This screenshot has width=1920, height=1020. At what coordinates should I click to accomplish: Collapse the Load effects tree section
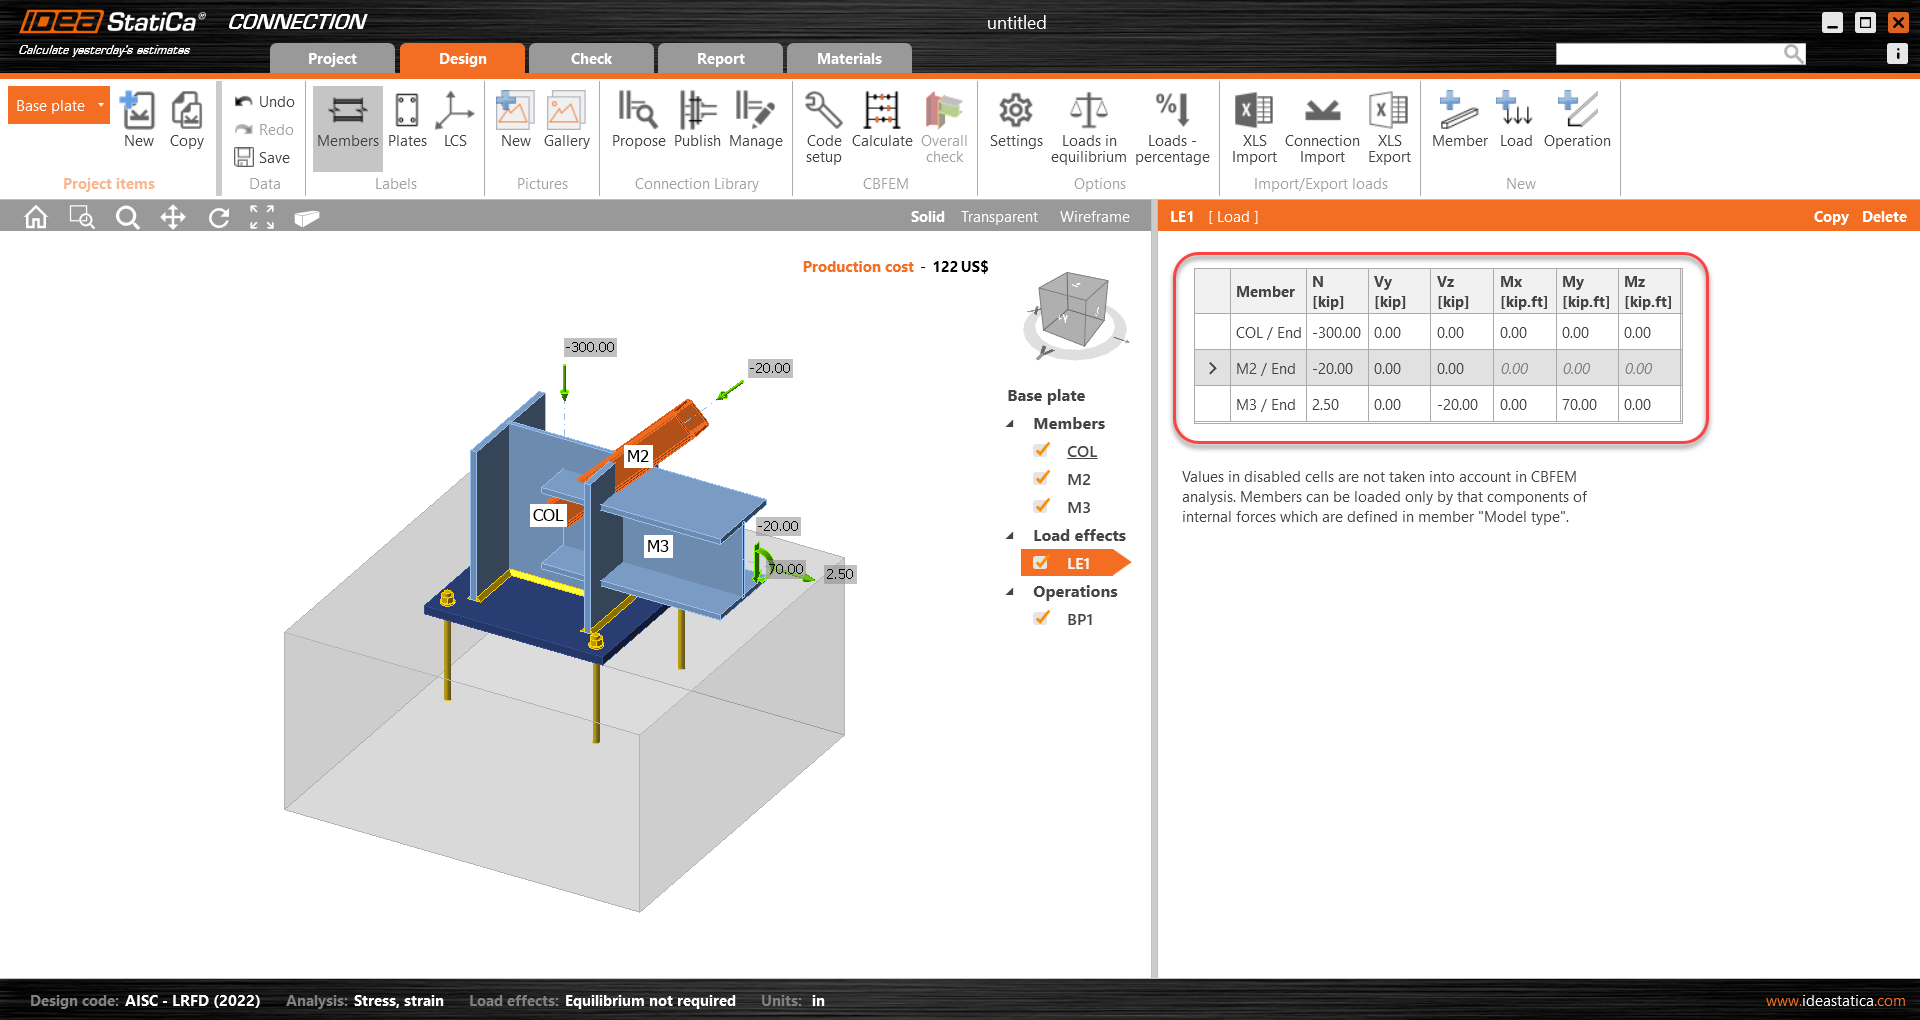click(x=1010, y=535)
